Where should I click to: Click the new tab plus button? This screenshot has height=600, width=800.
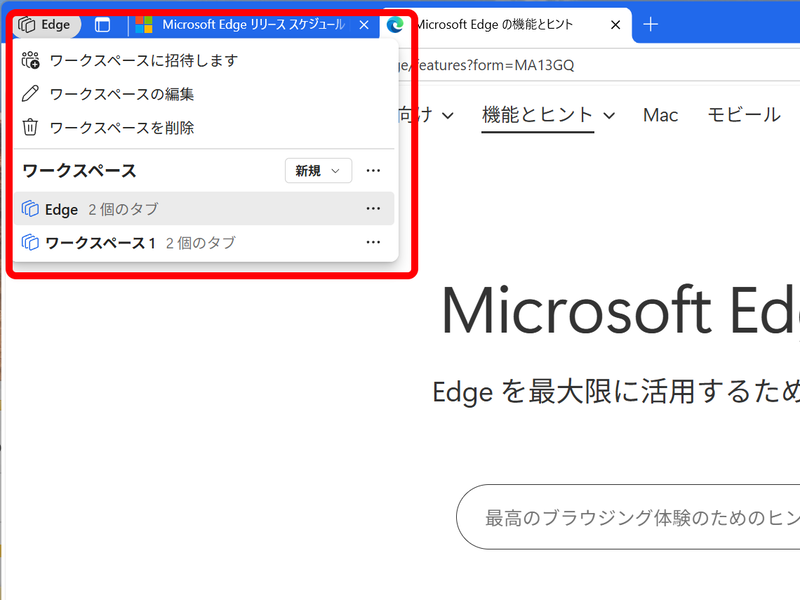651,25
